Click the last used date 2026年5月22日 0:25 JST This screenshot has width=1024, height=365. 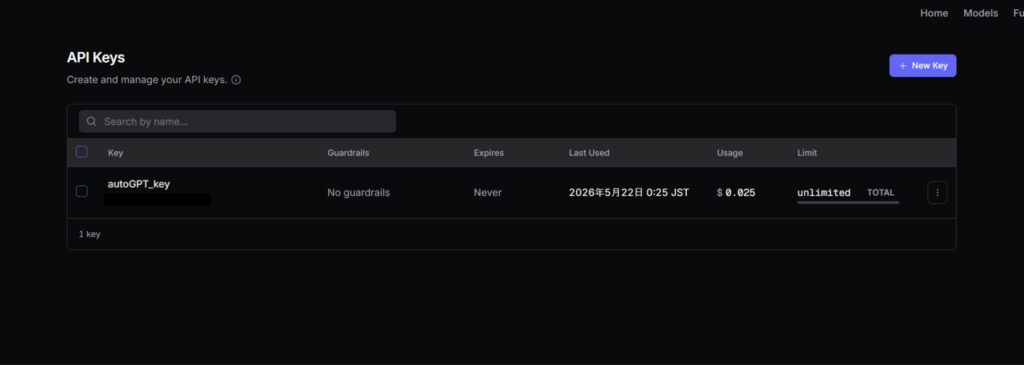pyautogui.click(x=629, y=193)
